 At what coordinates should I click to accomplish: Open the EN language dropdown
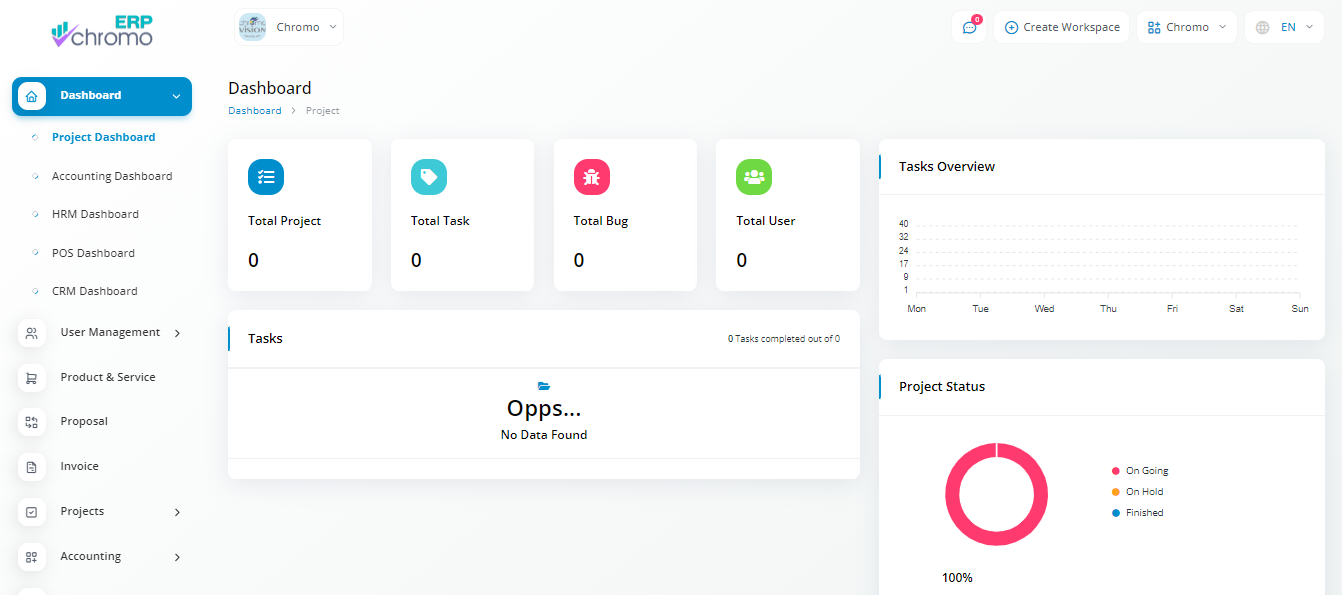point(1284,27)
